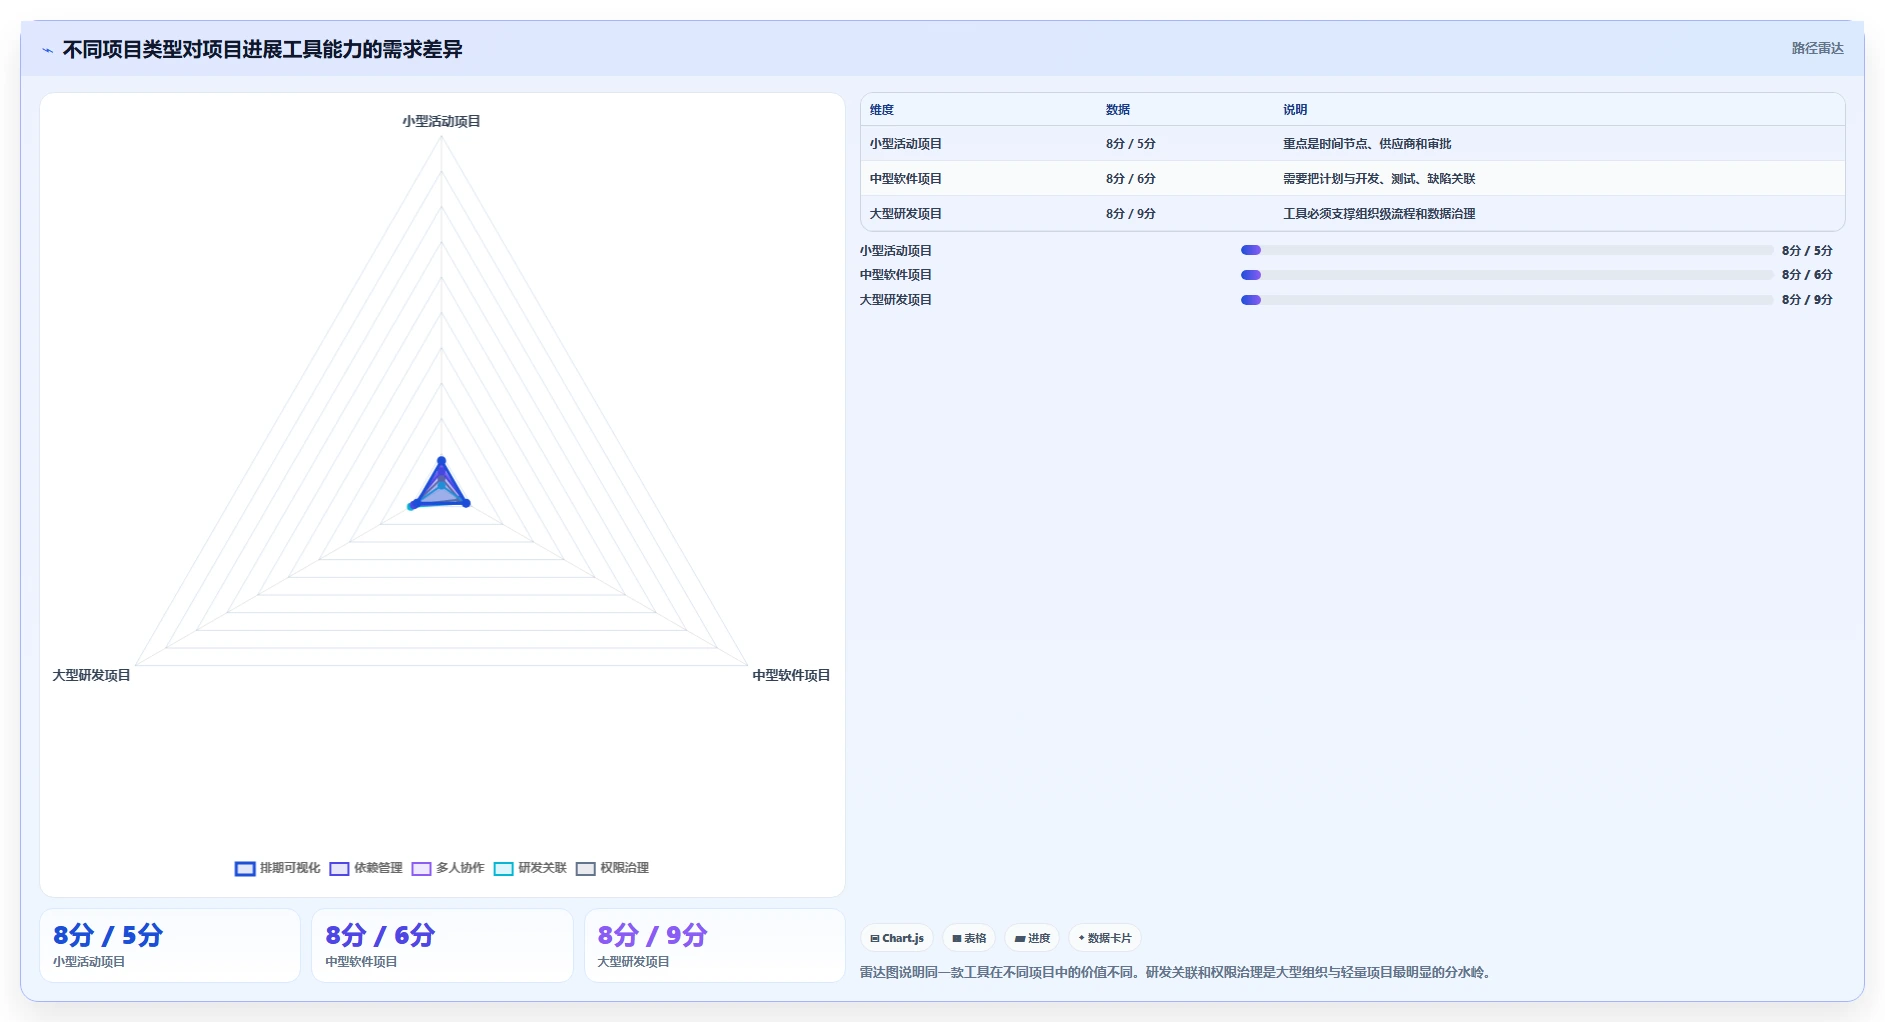Toggle the 依赖管理 legend series
Image resolution: width=1885 pixels, height=1022 pixels.
click(366, 868)
